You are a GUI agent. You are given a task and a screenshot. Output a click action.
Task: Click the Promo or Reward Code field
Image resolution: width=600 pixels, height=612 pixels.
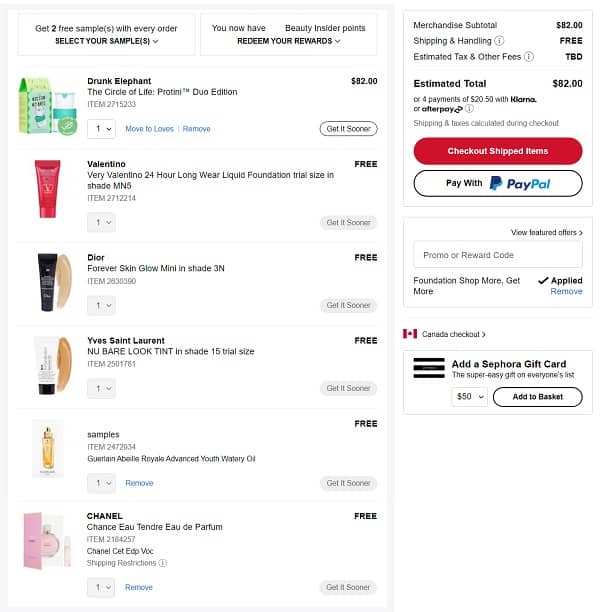pos(497,255)
